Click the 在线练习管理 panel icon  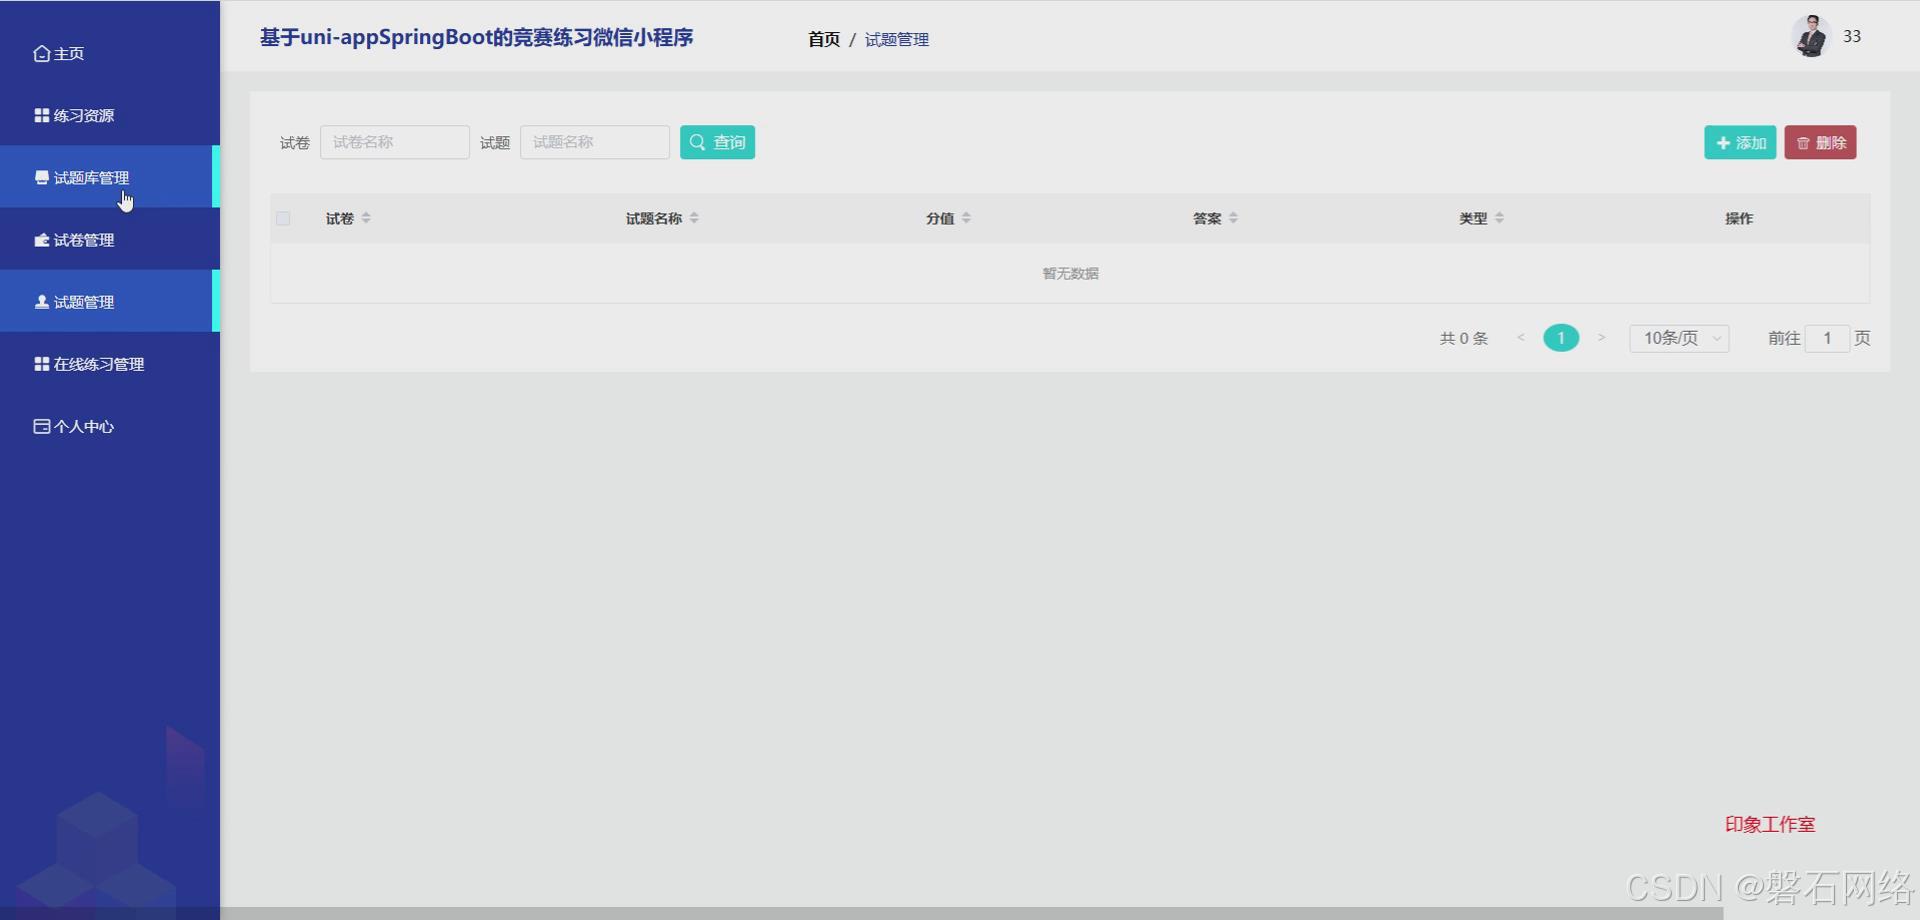40,364
